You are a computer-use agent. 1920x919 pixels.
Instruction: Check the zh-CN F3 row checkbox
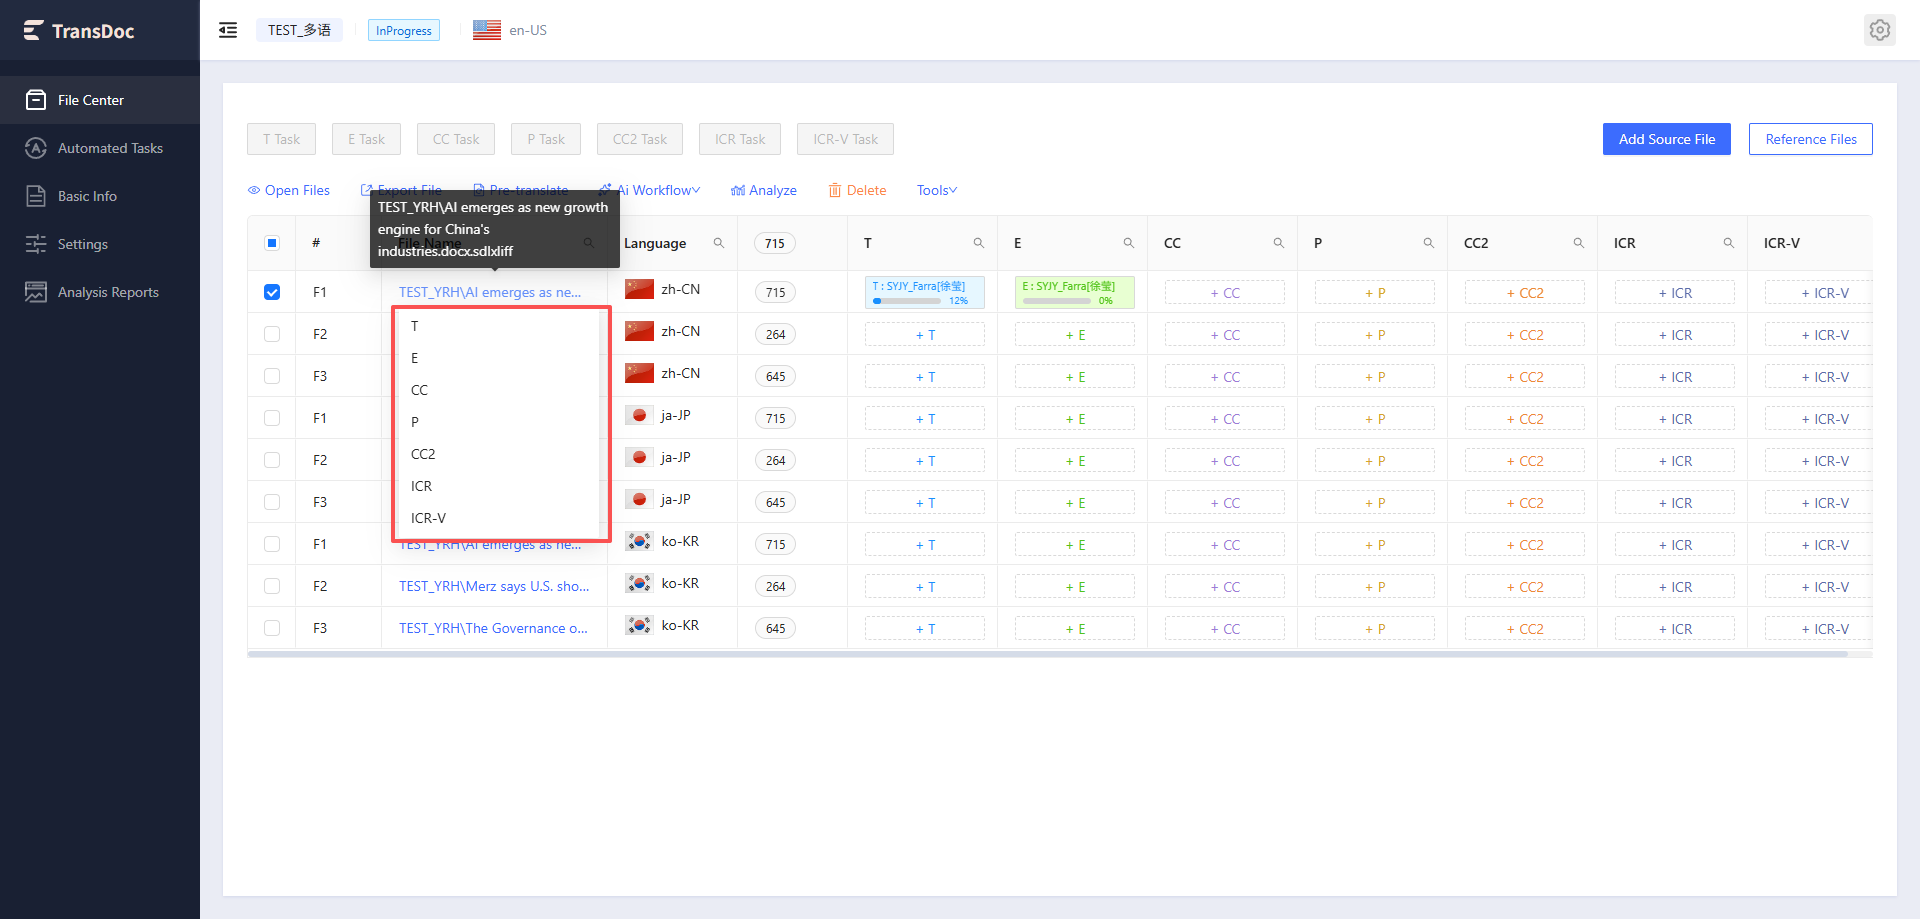[272, 376]
